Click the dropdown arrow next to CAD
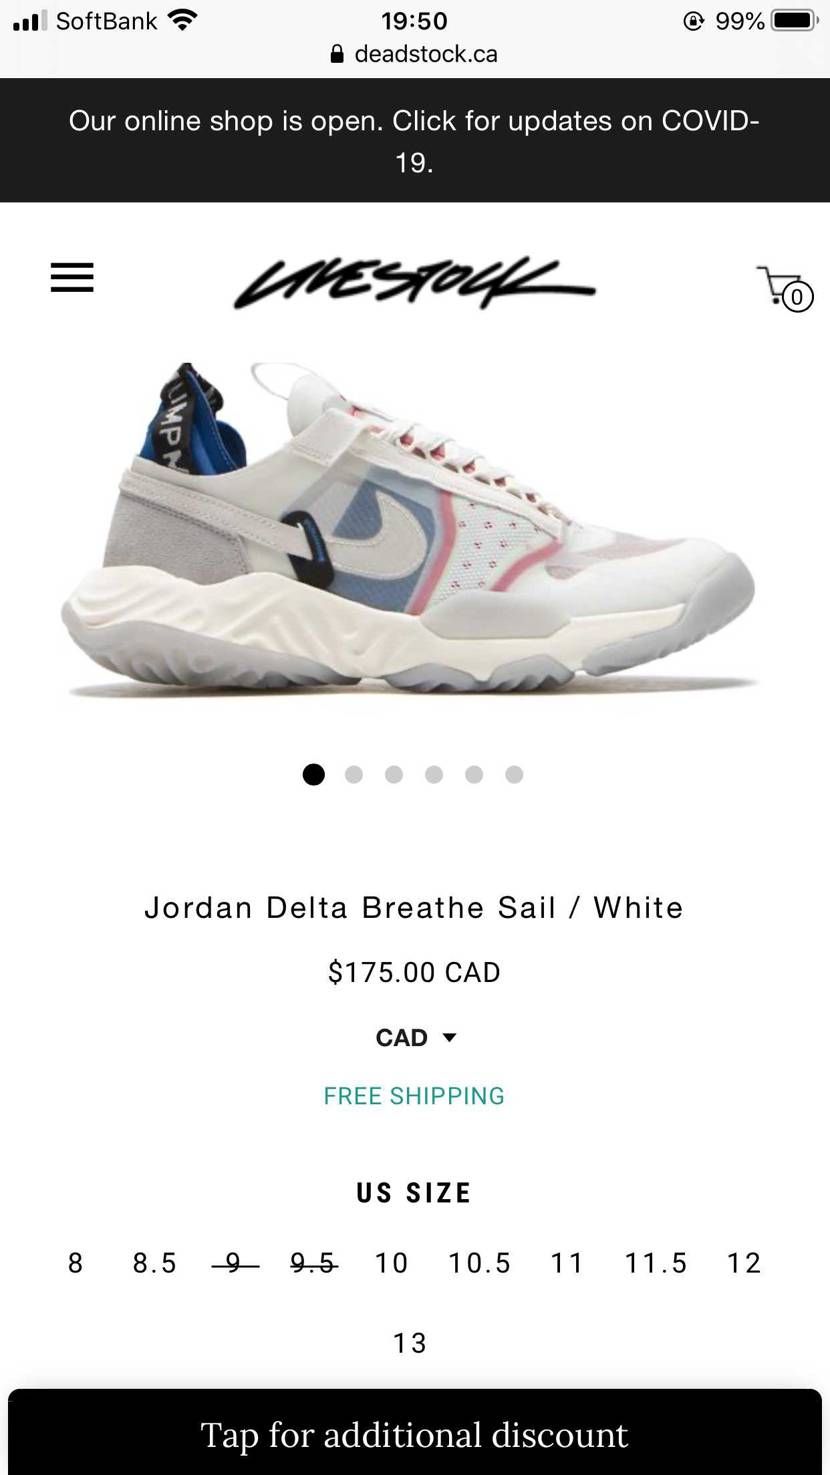 (449, 1038)
